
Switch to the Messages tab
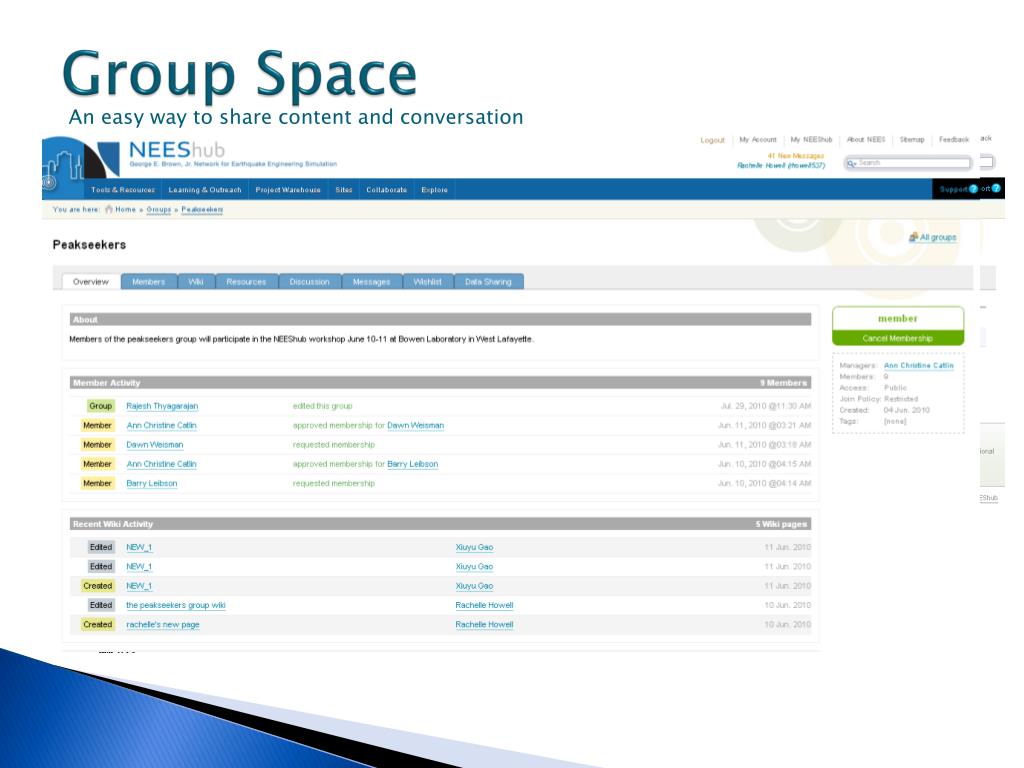[372, 281]
